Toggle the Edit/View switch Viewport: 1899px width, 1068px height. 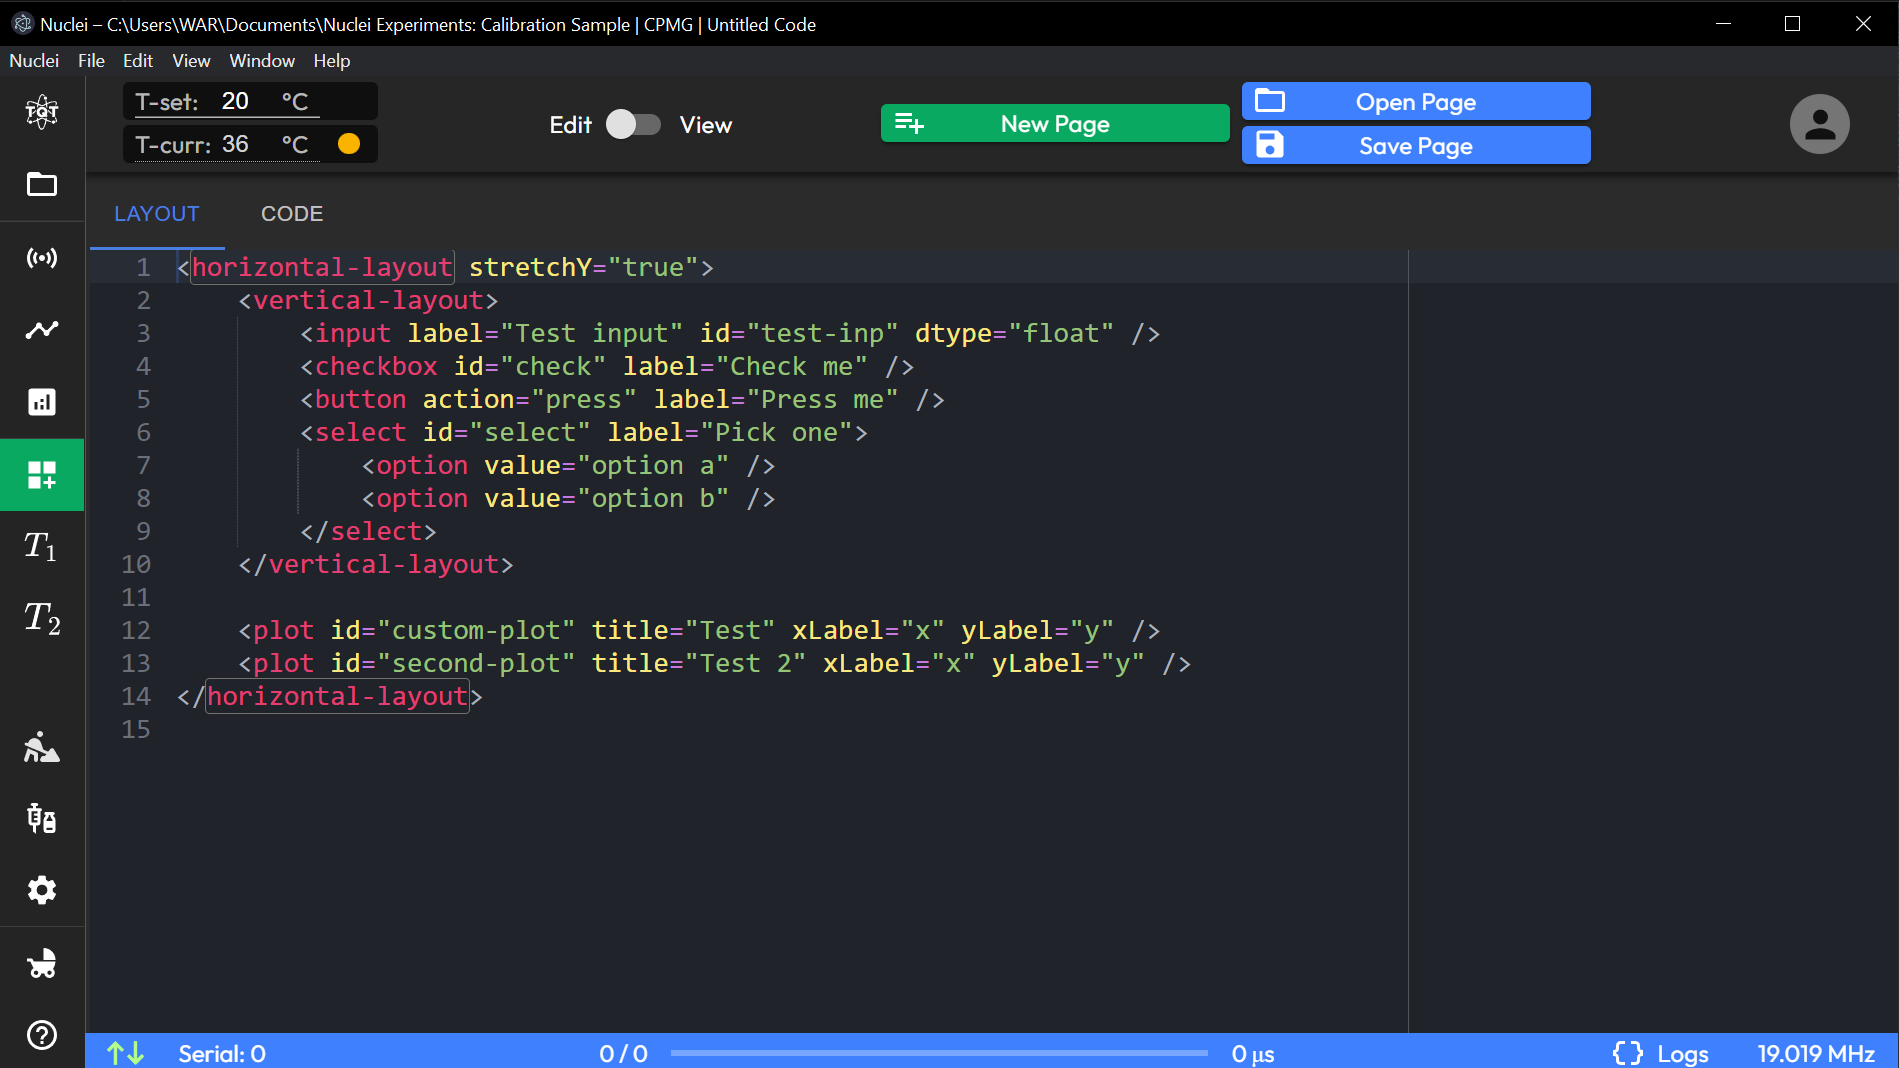(x=633, y=124)
